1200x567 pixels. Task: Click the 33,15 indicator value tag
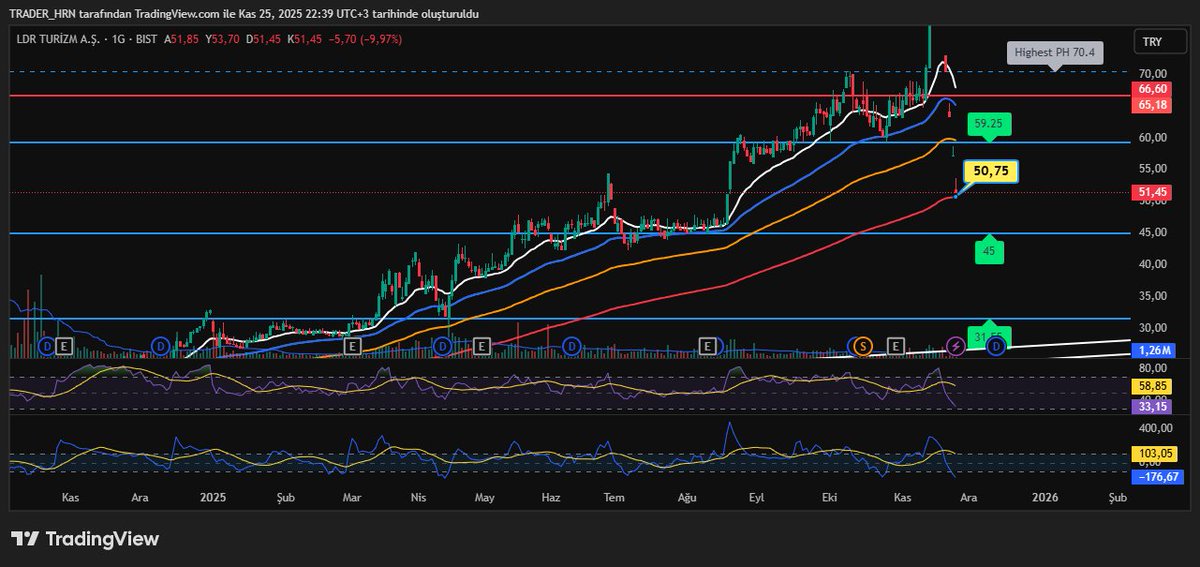click(x=1151, y=406)
